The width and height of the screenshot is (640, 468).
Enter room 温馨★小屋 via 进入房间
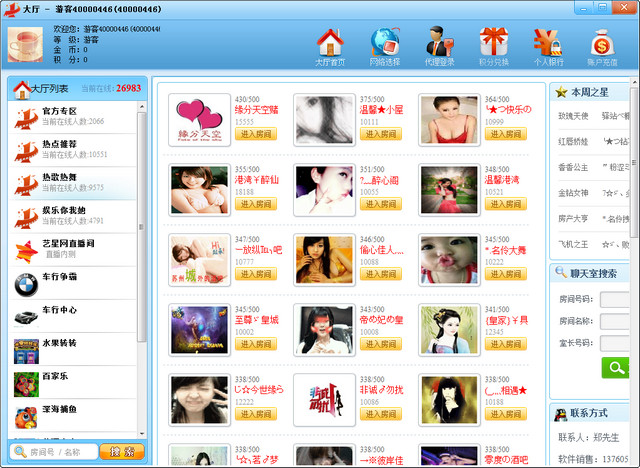(381, 134)
